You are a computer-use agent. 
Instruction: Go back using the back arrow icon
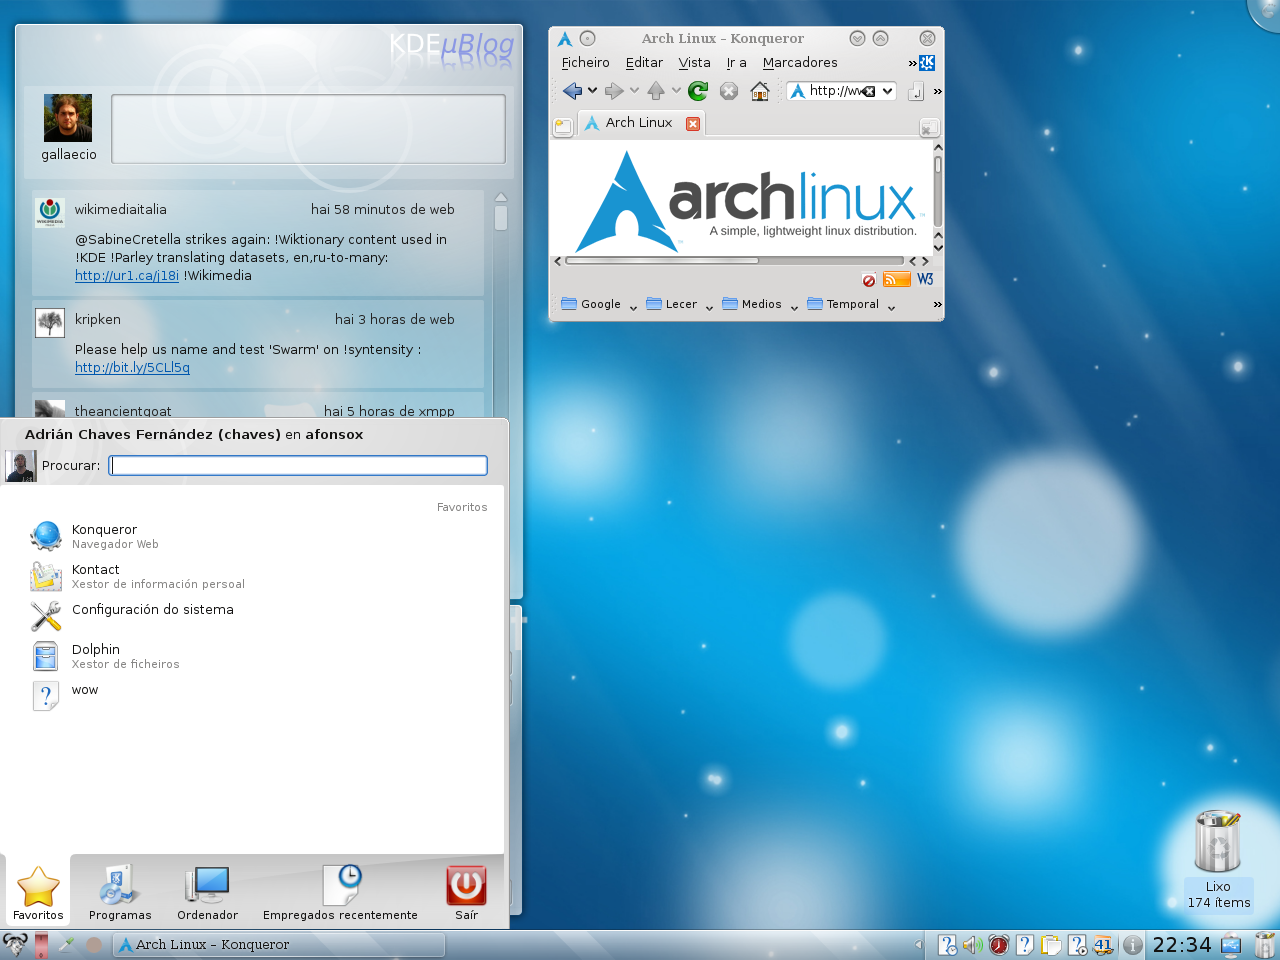pyautogui.click(x=573, y=90)
